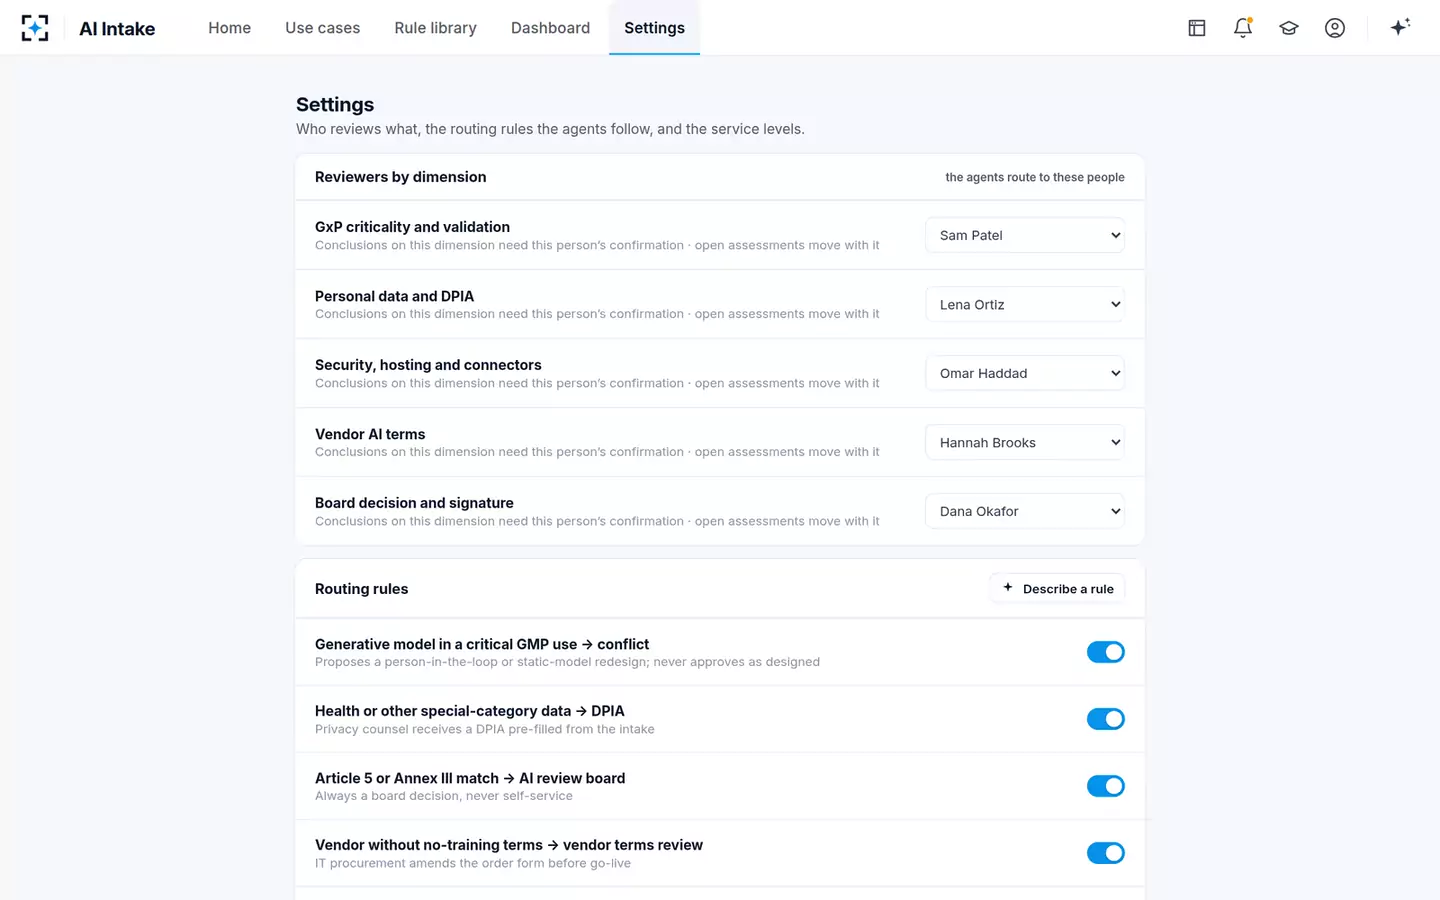Image resolution: width=1440 pixels, height=900 pixels.
Task: Open the Rule library tab
Action: pos(435,28)
